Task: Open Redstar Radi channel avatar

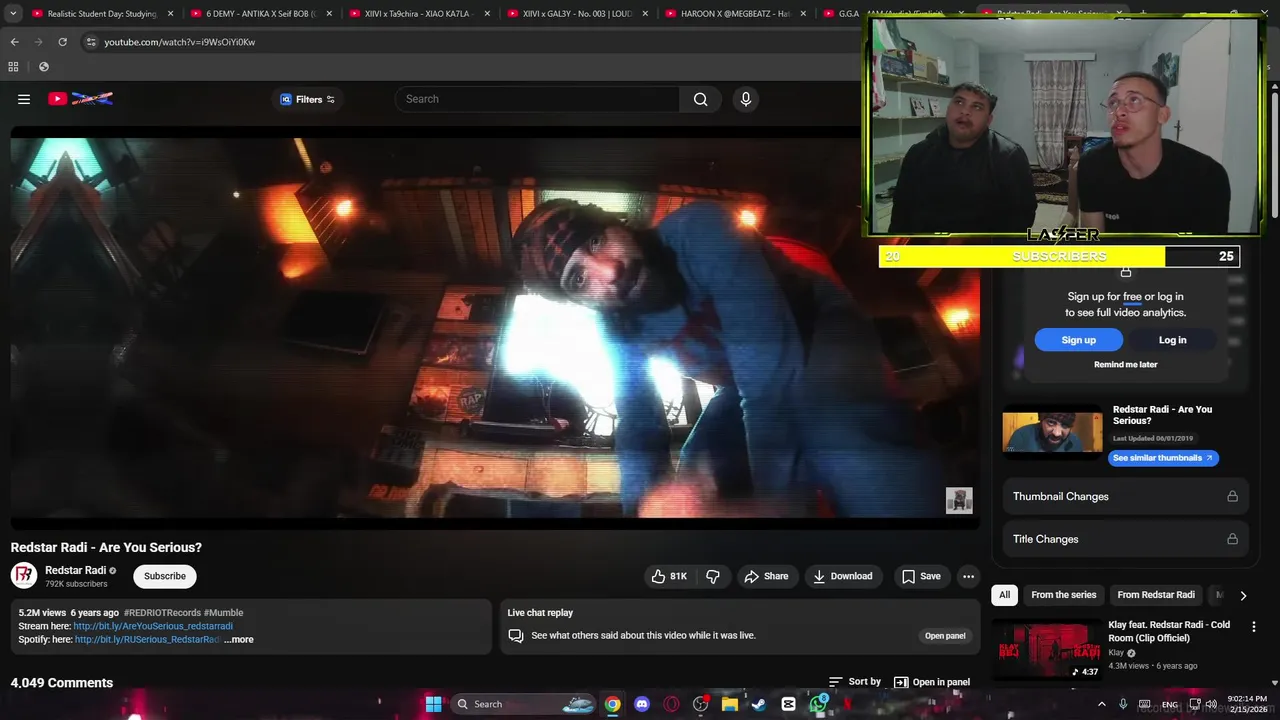Action: pos(24,575)
